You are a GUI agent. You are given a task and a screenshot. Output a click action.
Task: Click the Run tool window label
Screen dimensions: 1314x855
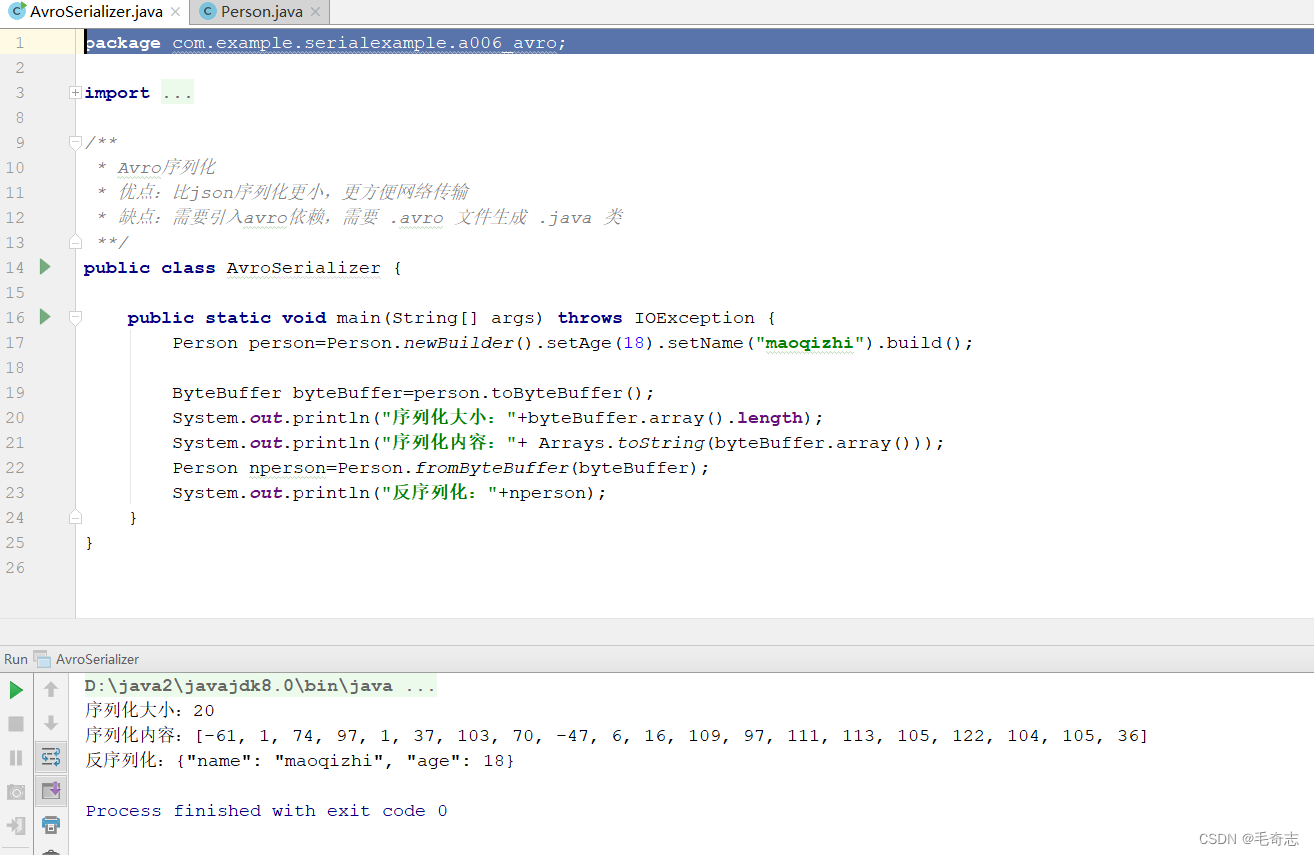16,659
